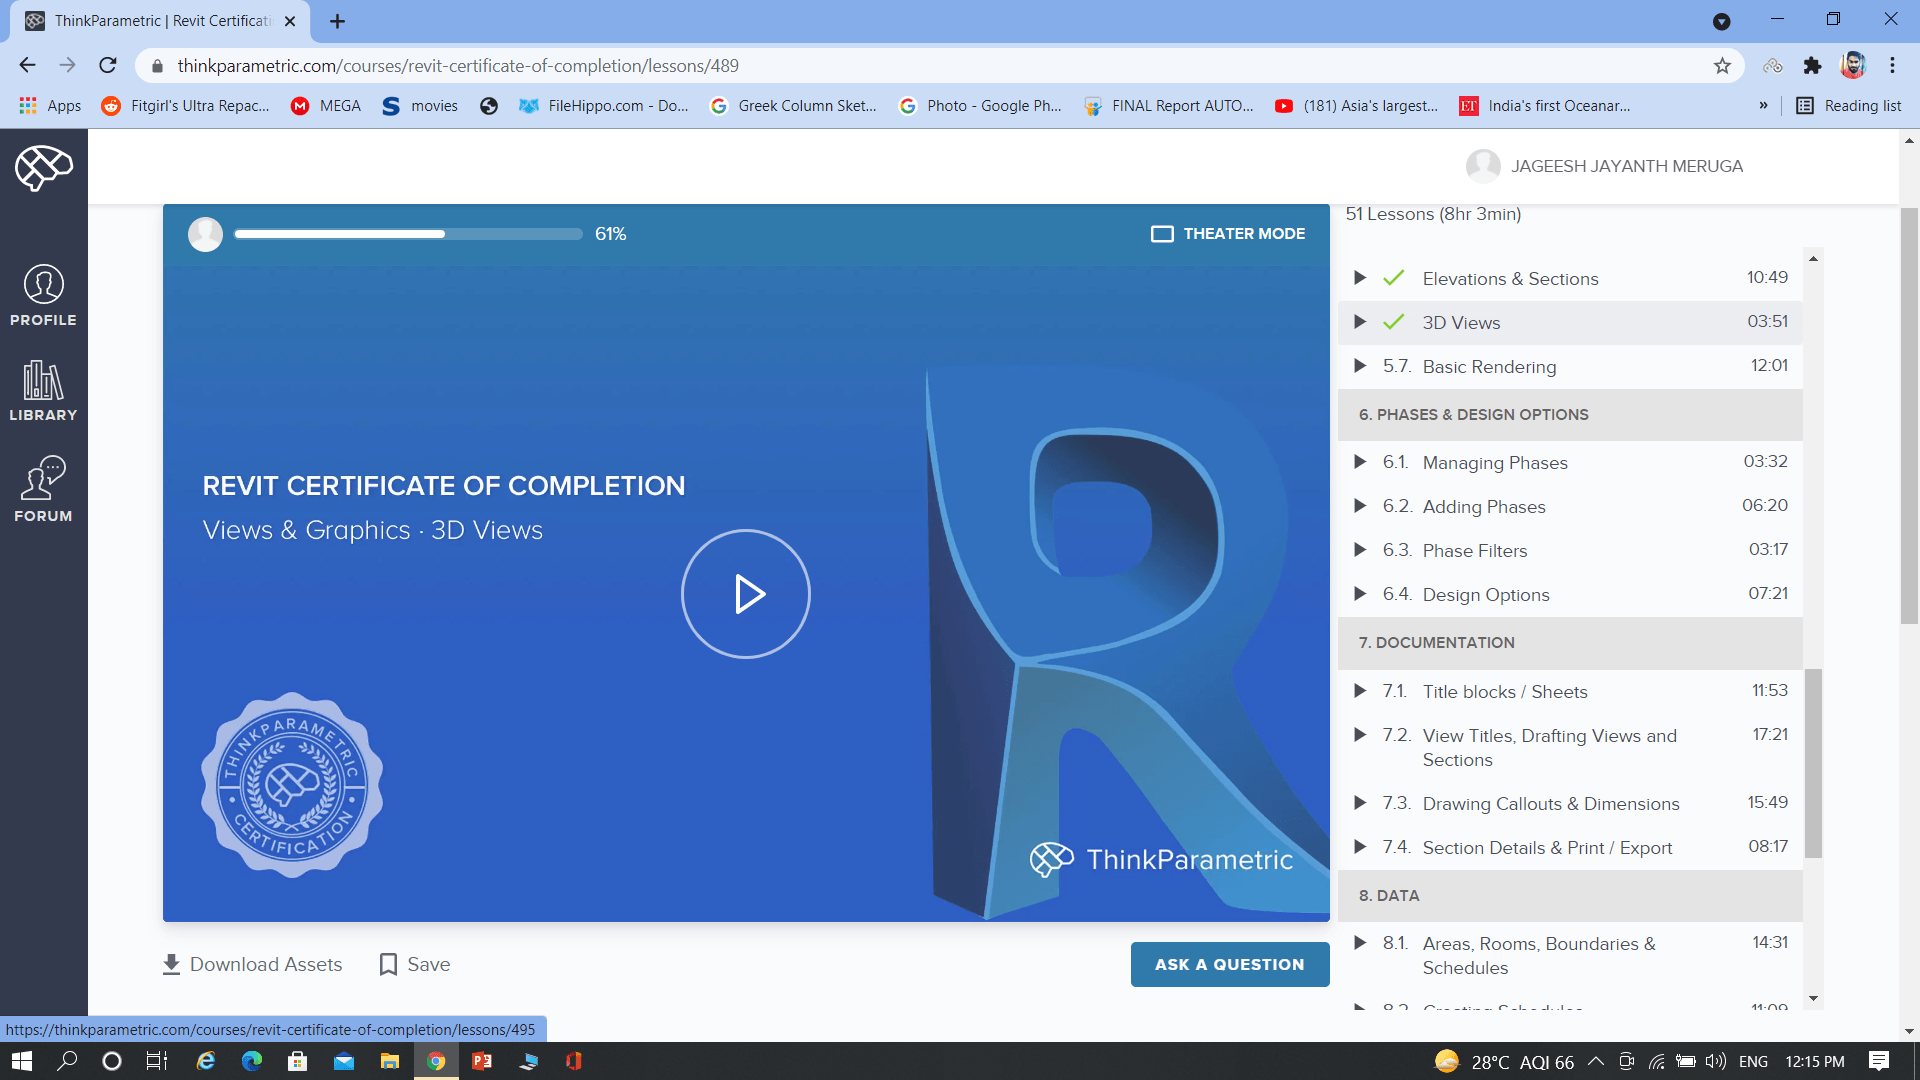
Task: Open the JAGEESH JAYANTH MERUGA account name
Action: click(x=1627, y=166)
